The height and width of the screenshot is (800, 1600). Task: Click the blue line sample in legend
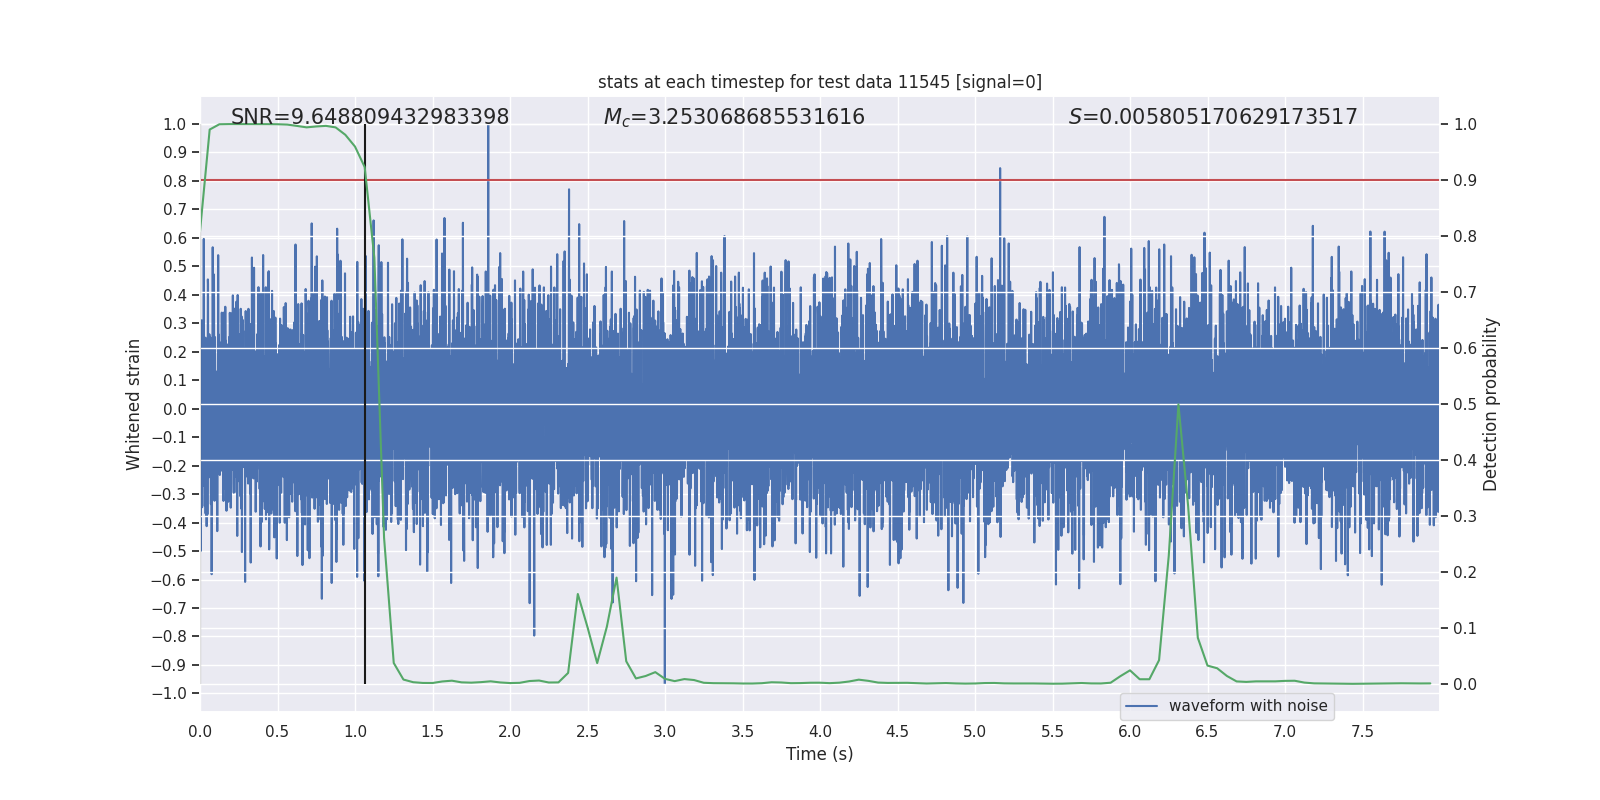click(1141, 706)
